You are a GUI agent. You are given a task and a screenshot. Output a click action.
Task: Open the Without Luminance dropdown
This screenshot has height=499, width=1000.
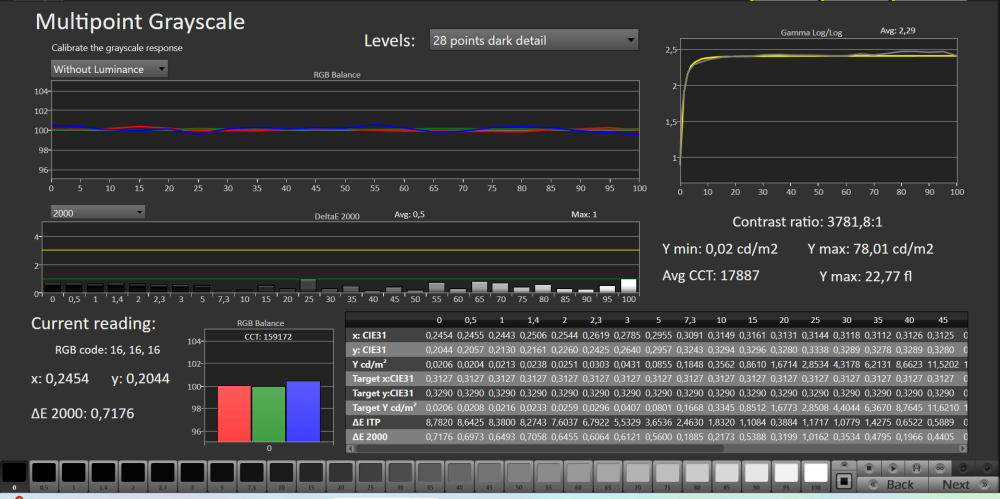109,69
